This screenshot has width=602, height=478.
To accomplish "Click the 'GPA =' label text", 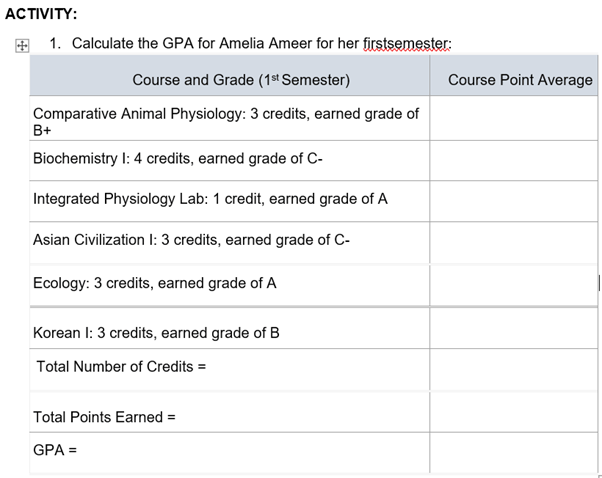I will pos(55,450).
